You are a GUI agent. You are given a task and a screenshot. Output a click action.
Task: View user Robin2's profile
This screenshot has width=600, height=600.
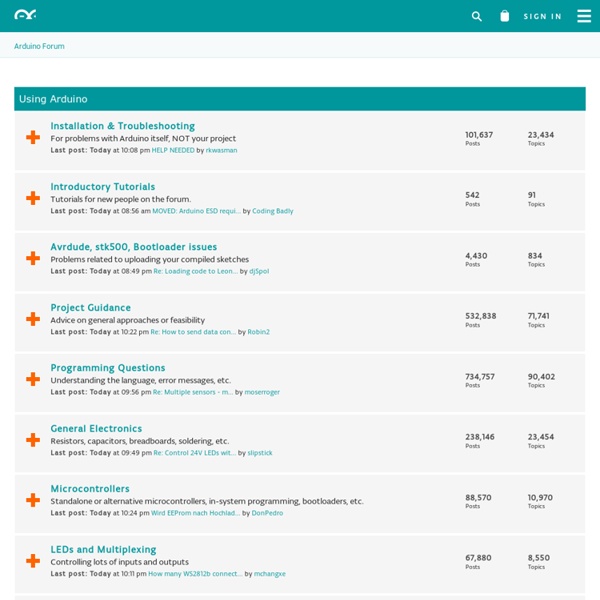(x=258, y=332)
